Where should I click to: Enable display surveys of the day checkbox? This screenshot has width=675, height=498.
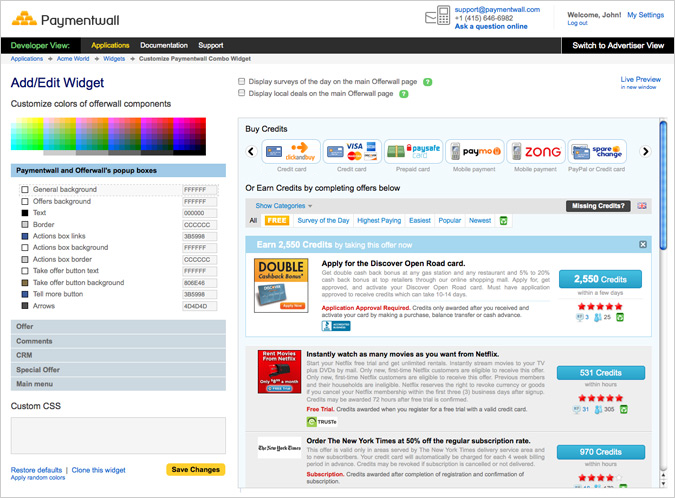point(242,81)
